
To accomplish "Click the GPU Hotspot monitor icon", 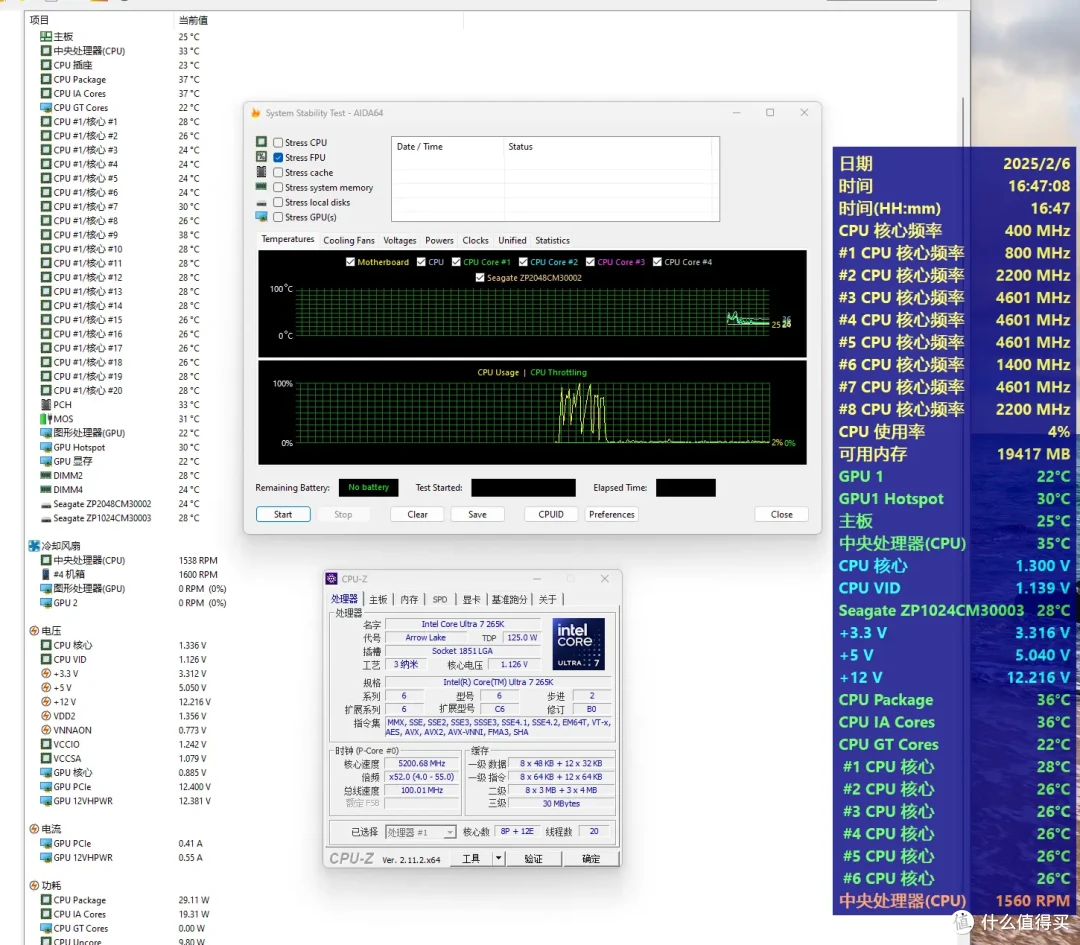I will 45,447.
